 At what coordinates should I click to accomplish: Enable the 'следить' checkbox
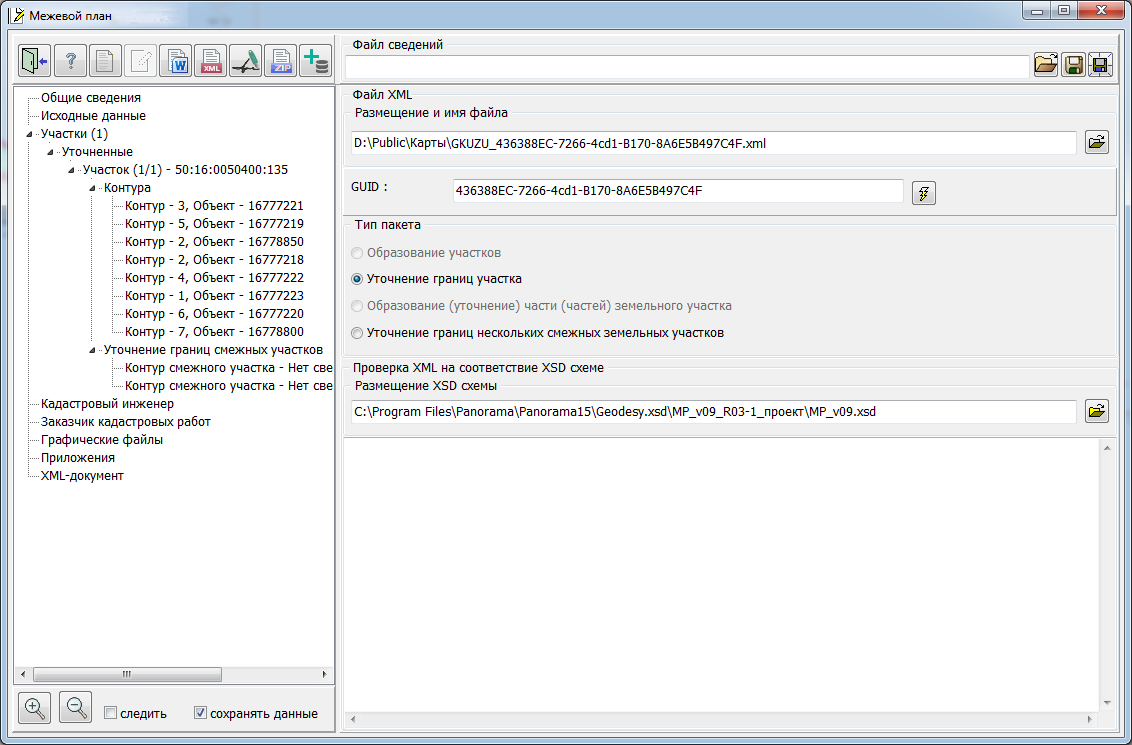pos(111,713)
